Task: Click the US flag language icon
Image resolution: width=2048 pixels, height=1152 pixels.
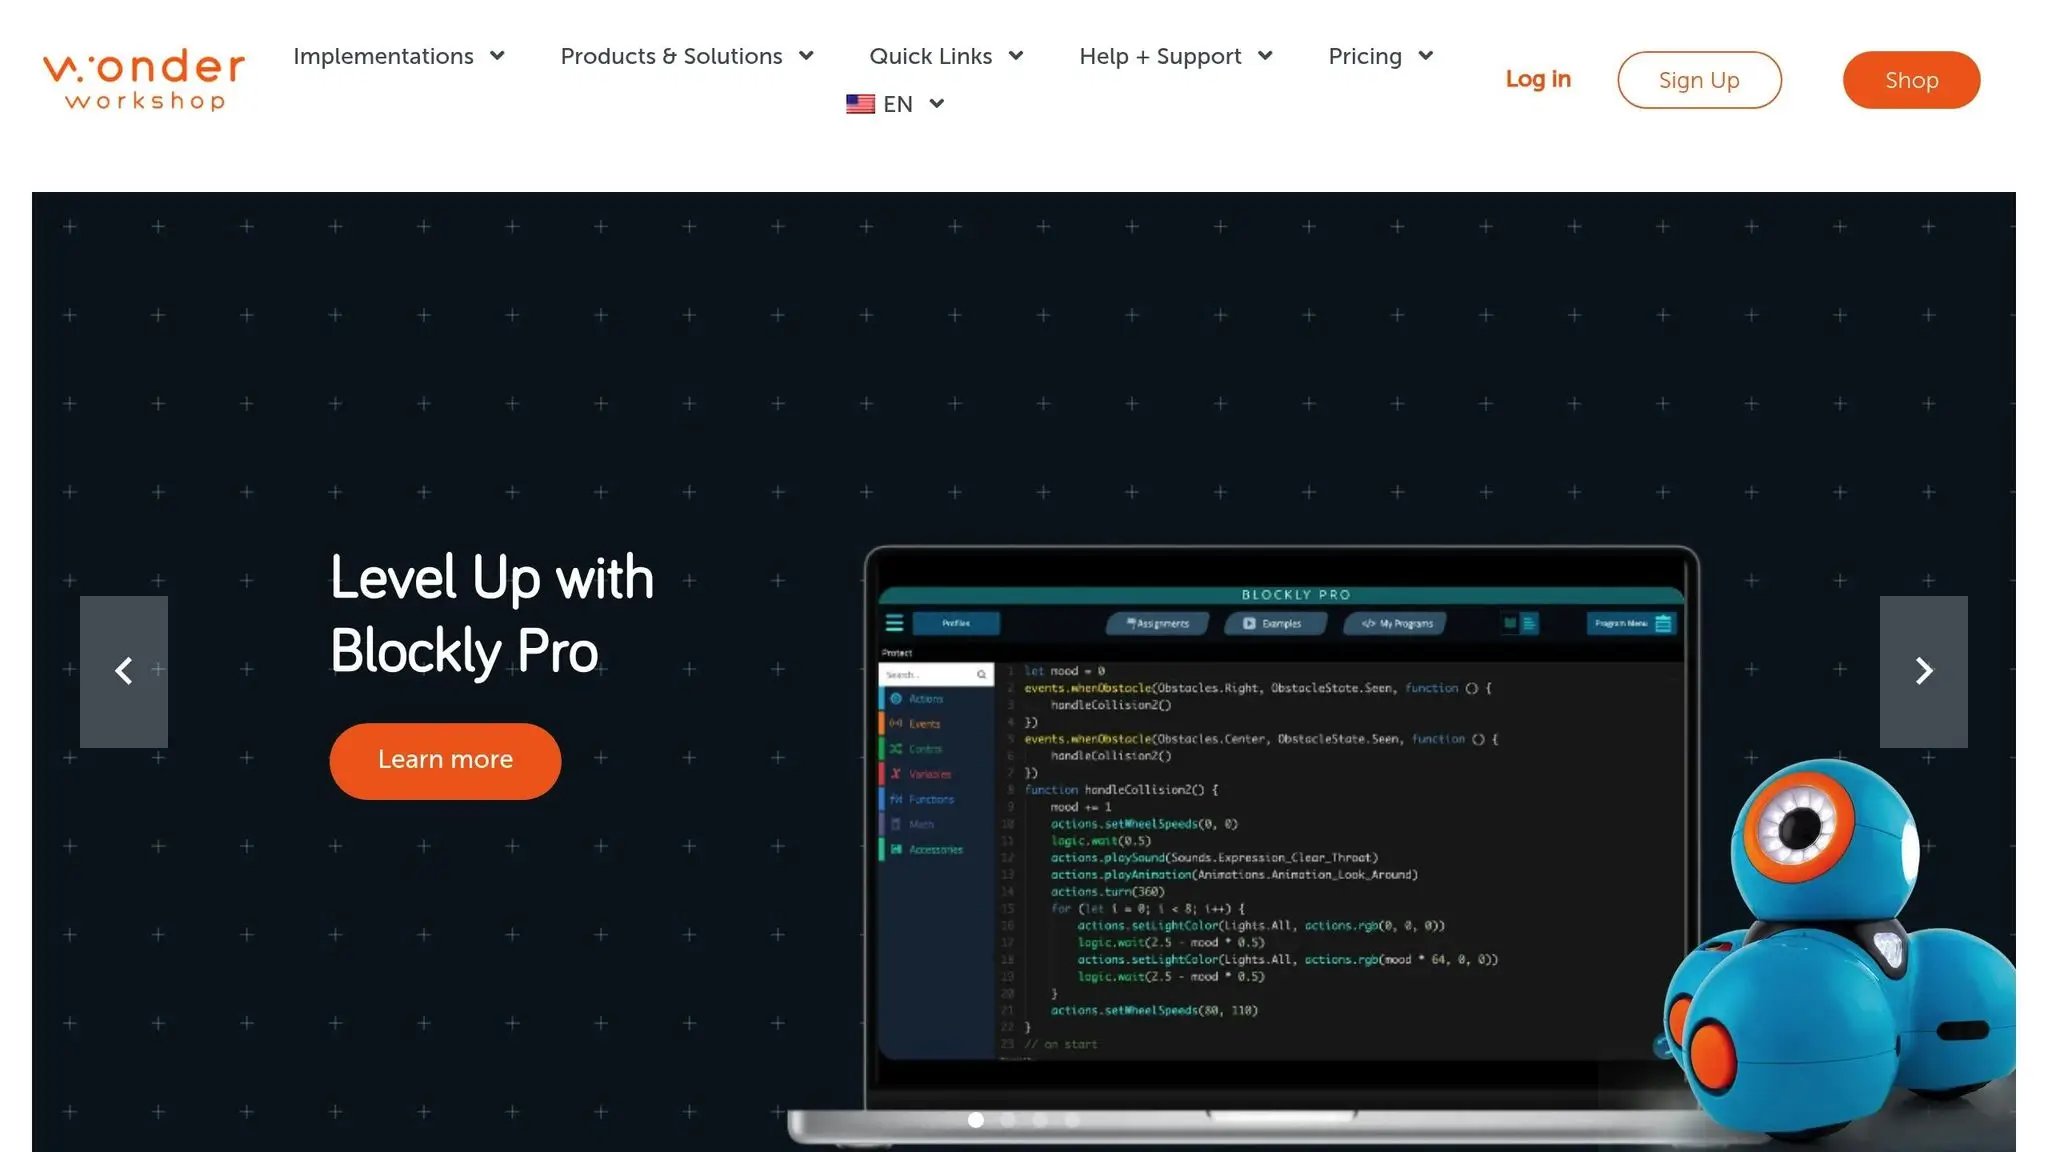Action: [860, 104]
